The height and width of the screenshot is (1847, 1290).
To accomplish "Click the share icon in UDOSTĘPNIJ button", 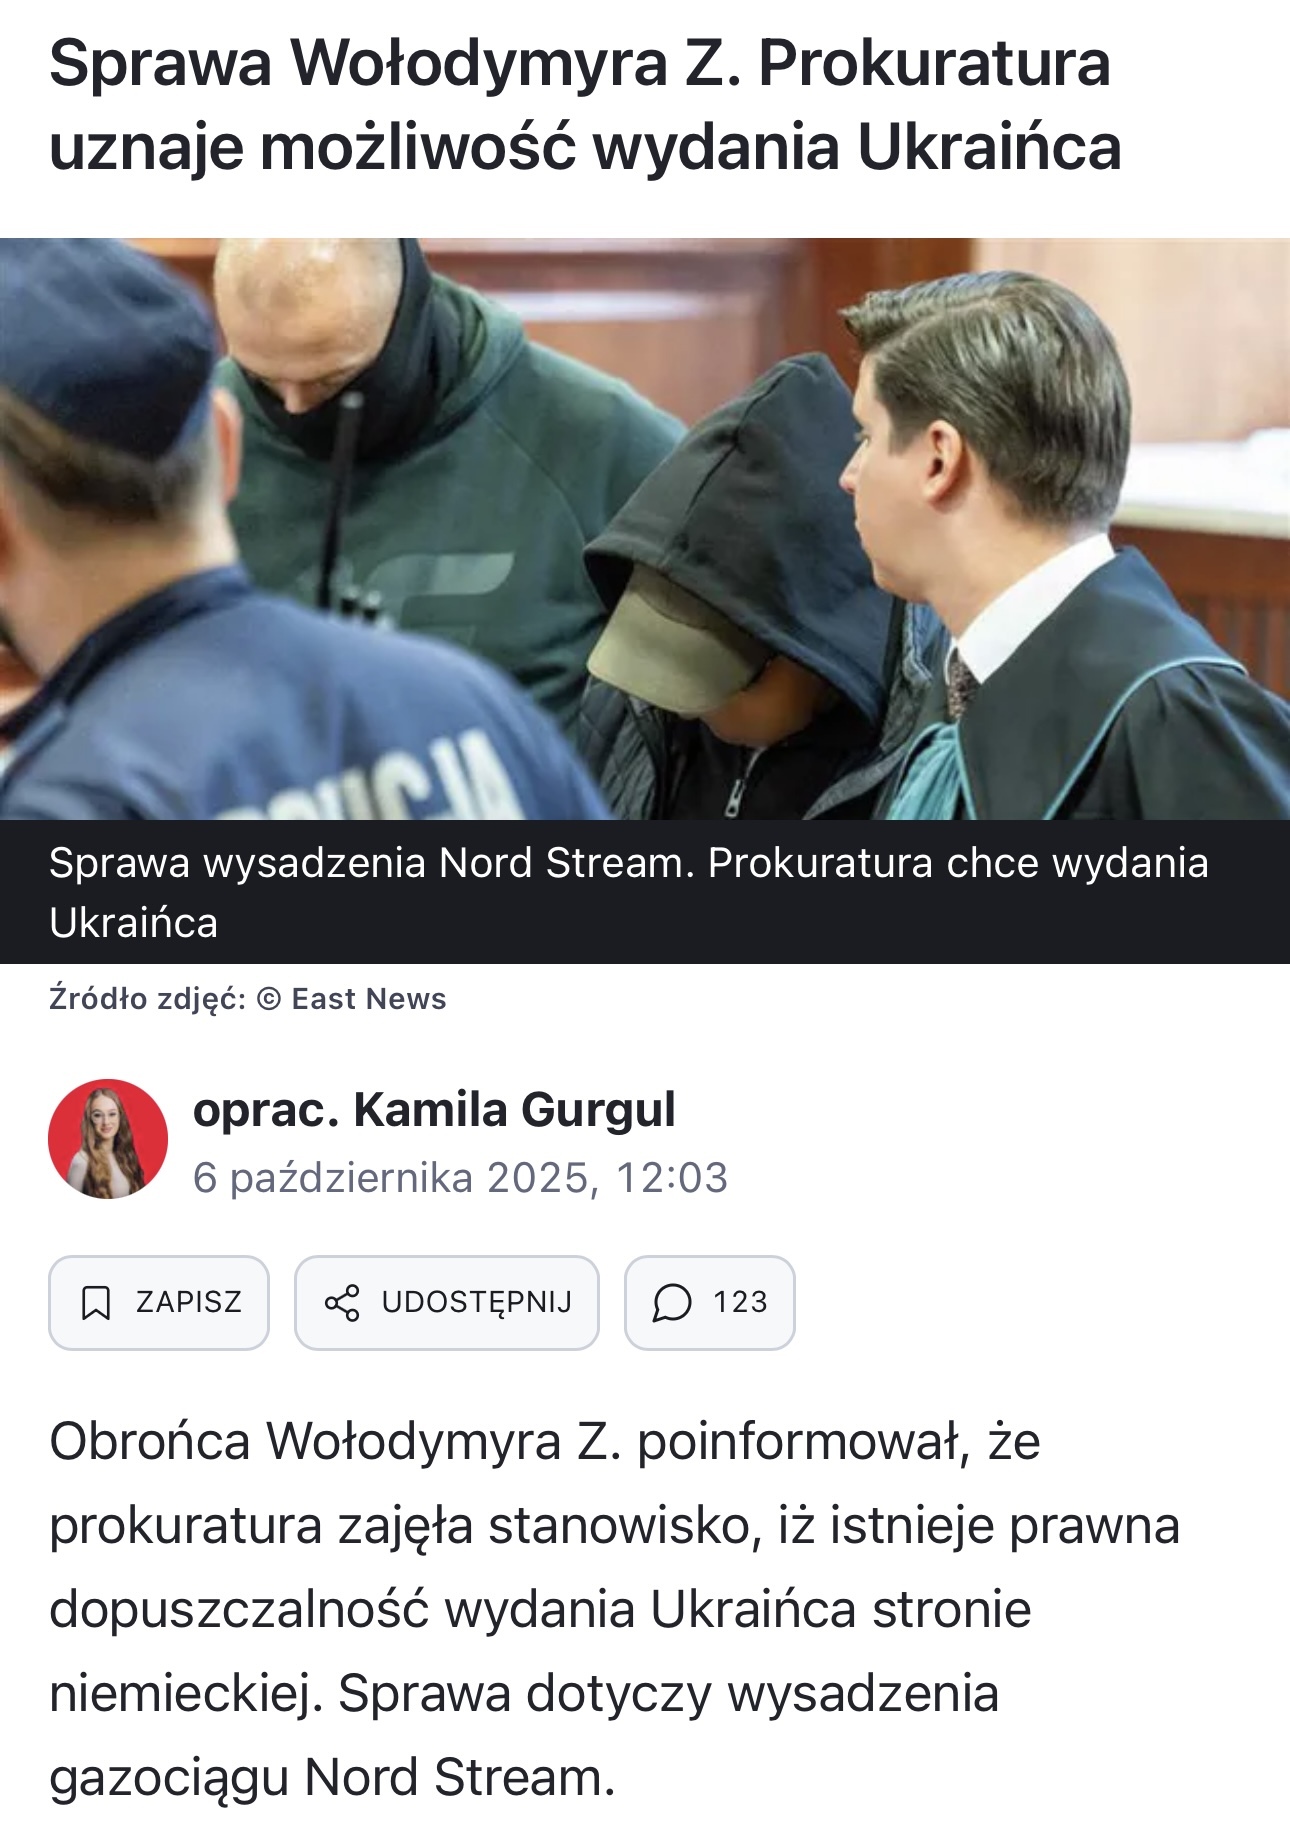I will click(x=342, y=1303).
